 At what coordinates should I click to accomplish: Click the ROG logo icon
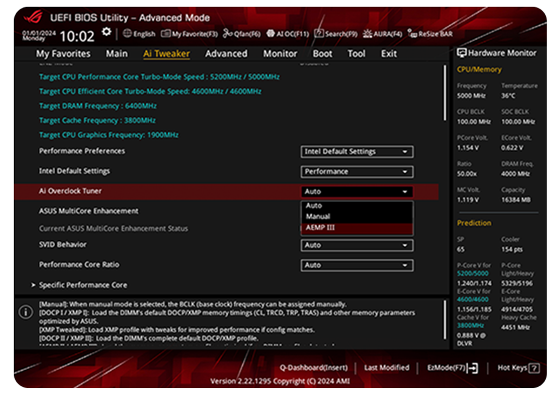(33, 17)
